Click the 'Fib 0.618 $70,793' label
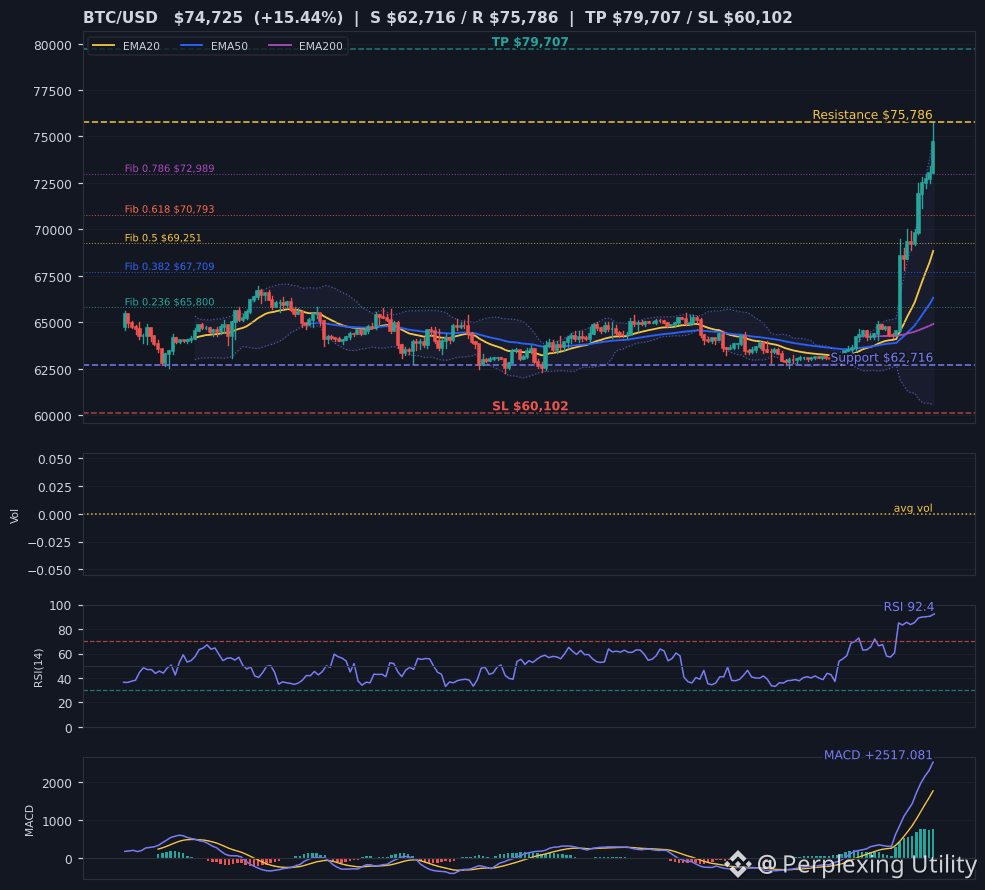985x890 pixels. coord(170,209)
